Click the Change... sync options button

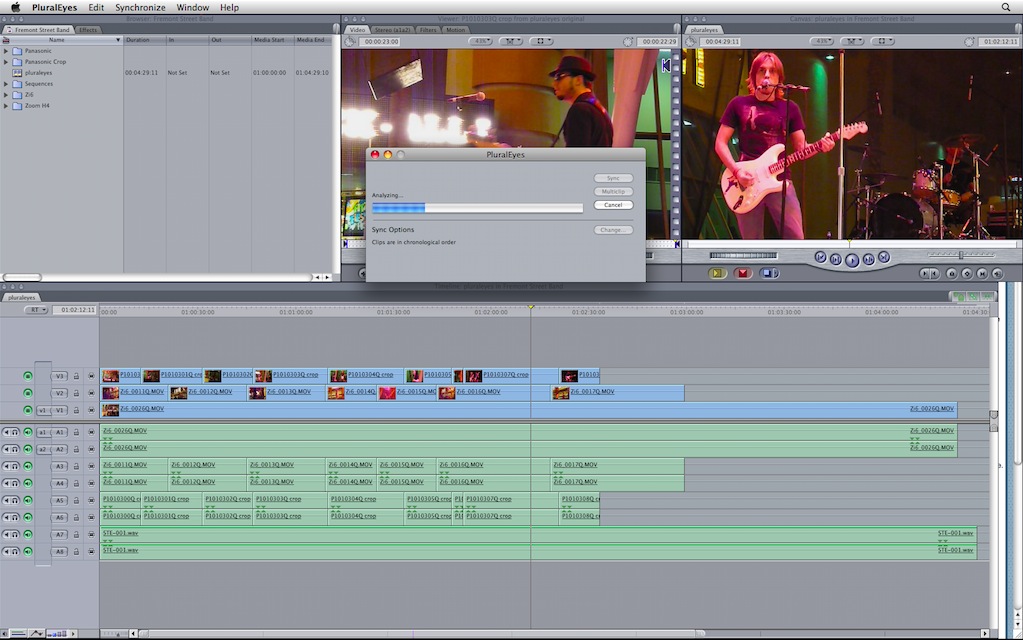click(x=613, y=230)
